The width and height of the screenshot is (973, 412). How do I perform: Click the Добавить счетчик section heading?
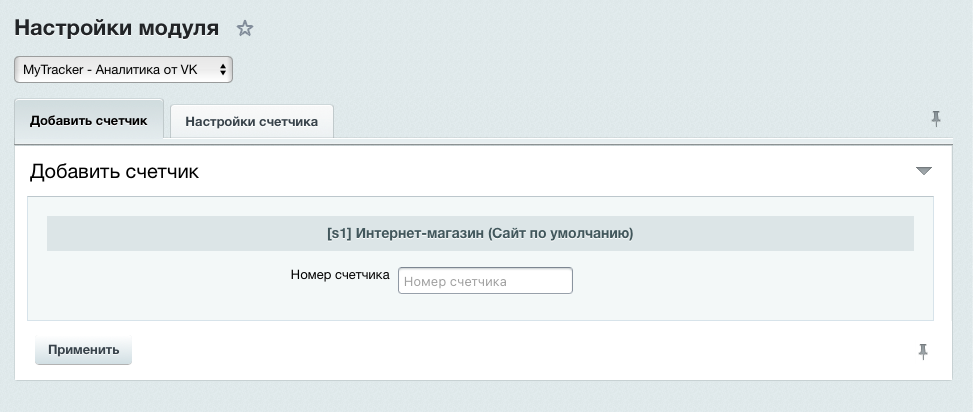pyautogui.click(x=114, y=172)
